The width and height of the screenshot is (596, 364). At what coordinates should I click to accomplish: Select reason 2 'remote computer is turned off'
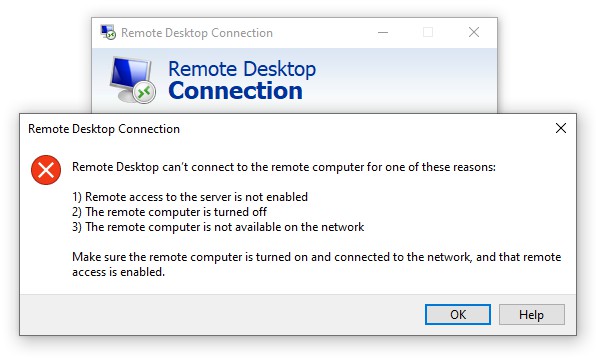(x=169, y=212)
